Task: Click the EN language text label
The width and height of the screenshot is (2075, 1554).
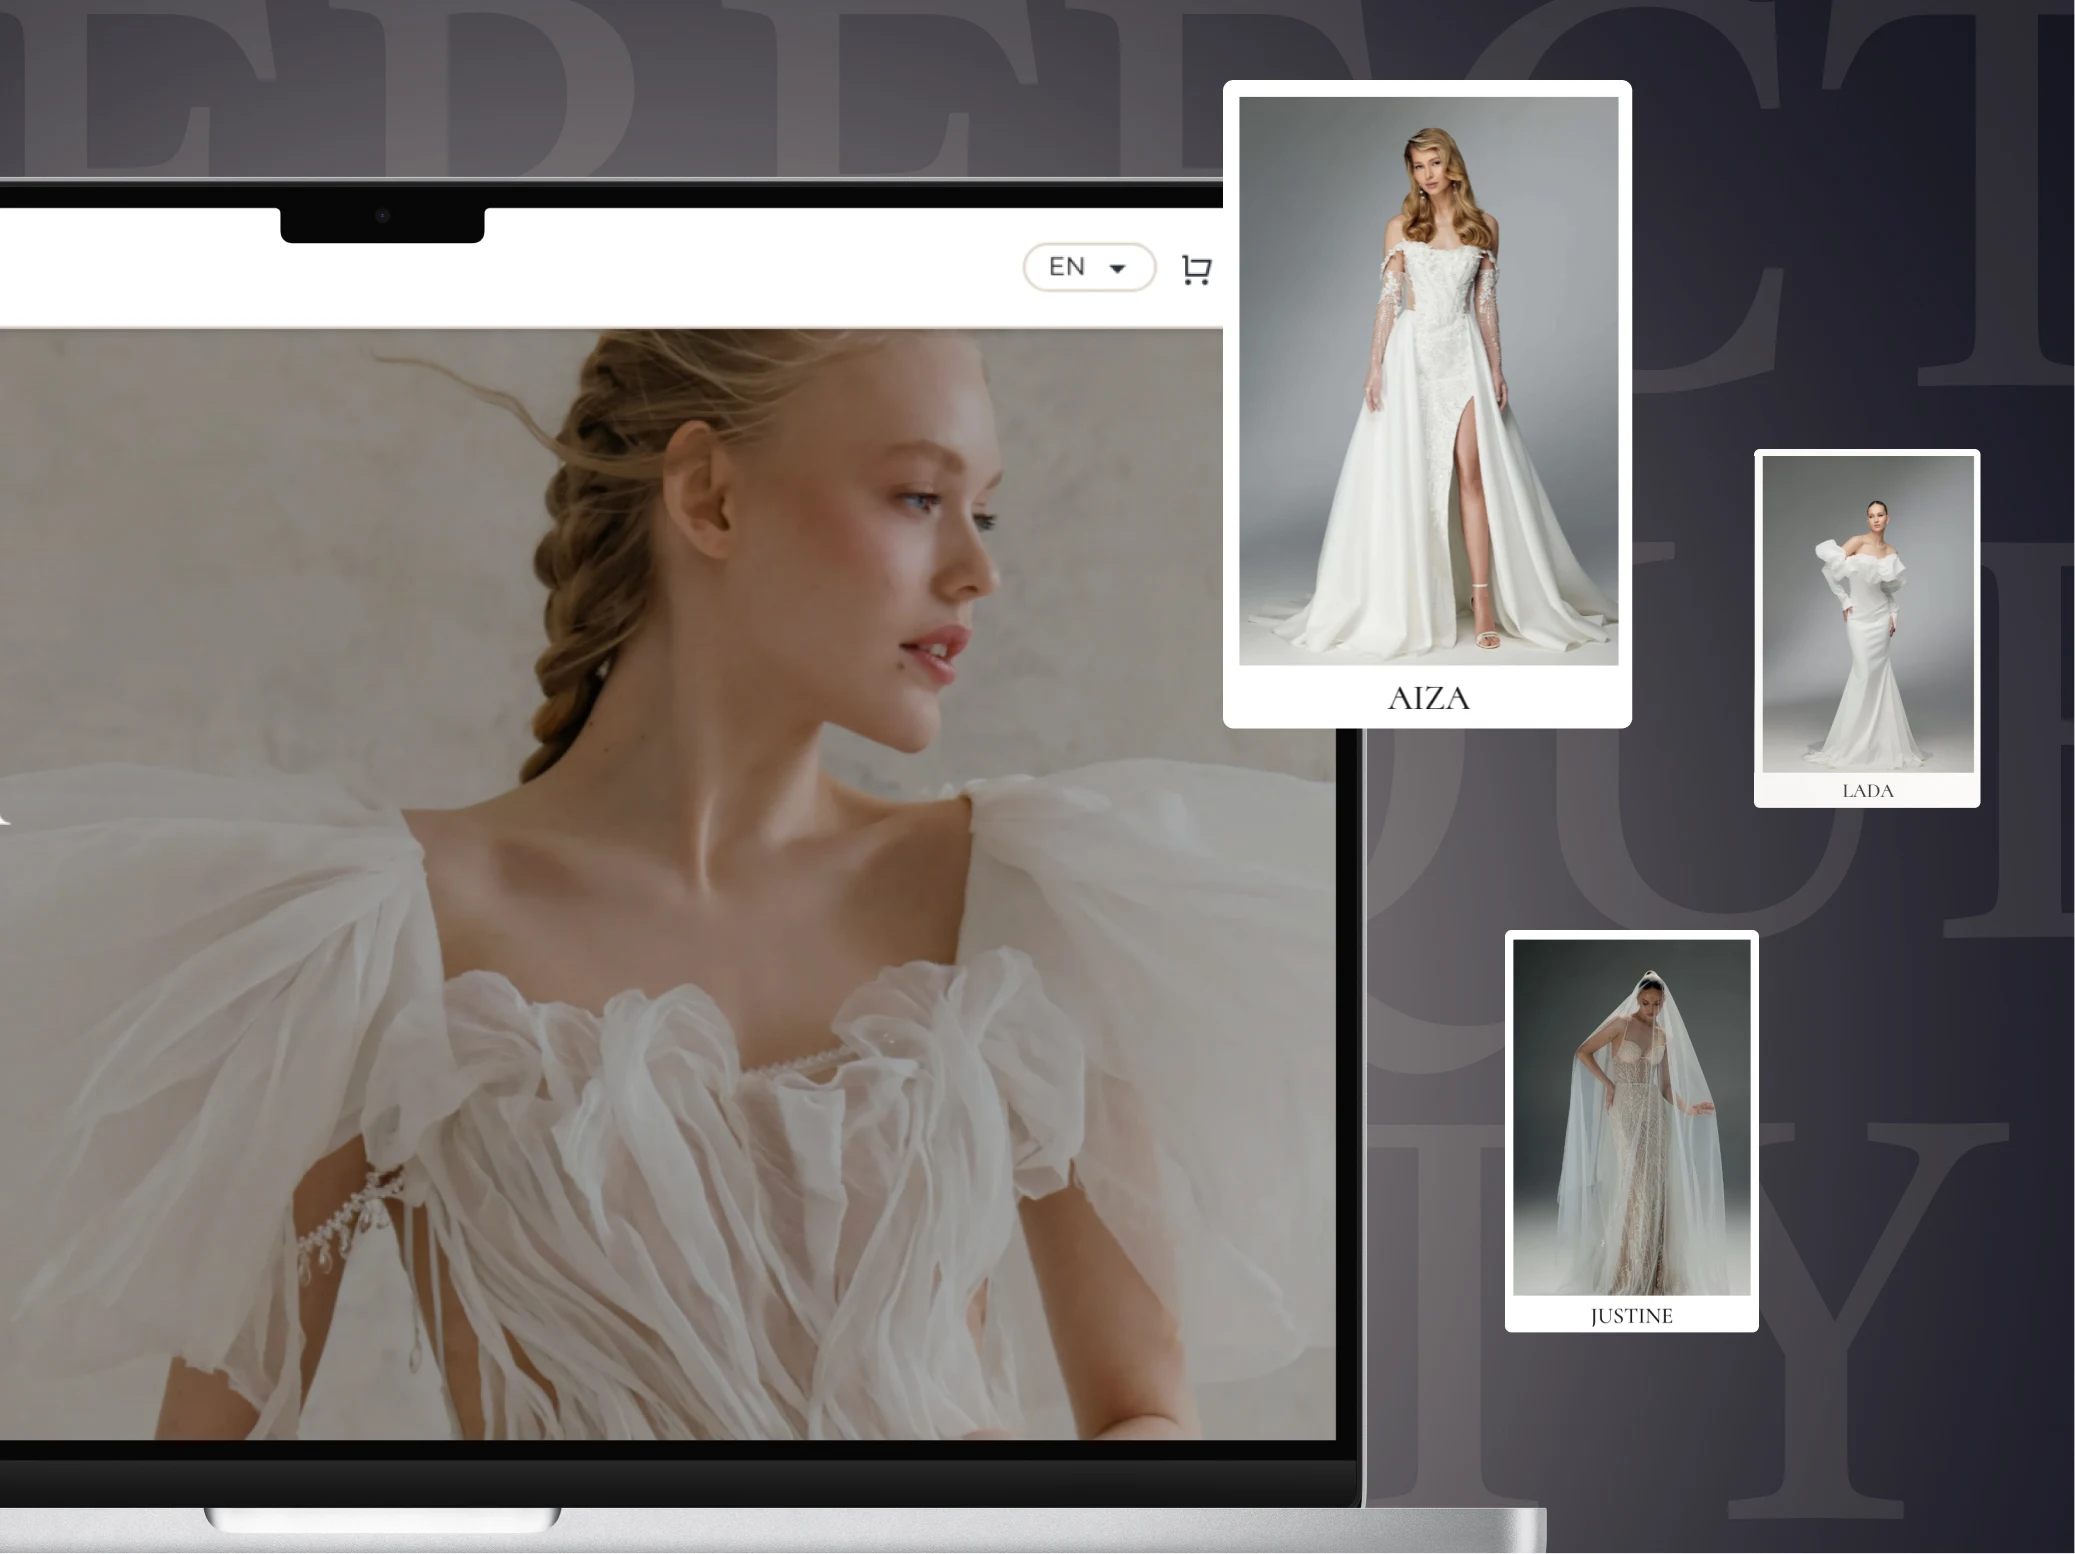Action: [1066, 267]
